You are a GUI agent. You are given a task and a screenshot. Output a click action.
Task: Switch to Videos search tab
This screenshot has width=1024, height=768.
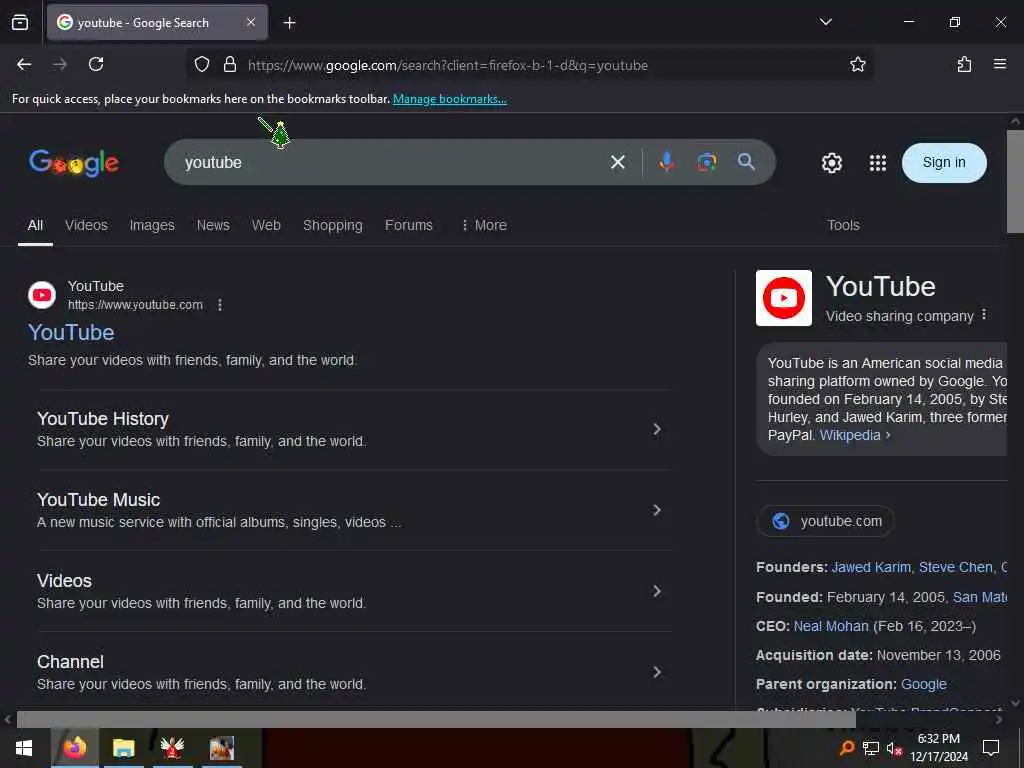[86, 225]
